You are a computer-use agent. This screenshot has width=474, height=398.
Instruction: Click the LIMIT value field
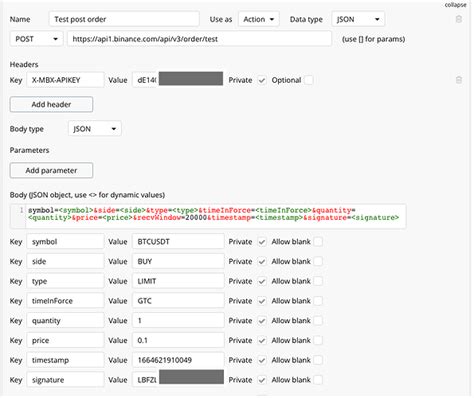178,281
